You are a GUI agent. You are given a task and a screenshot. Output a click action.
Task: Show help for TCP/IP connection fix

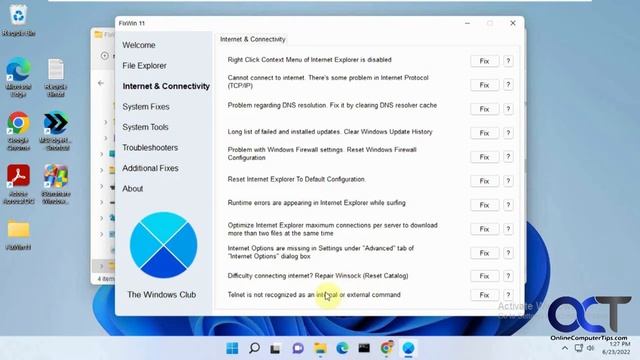pyautogui.click(x=508, y=85)
